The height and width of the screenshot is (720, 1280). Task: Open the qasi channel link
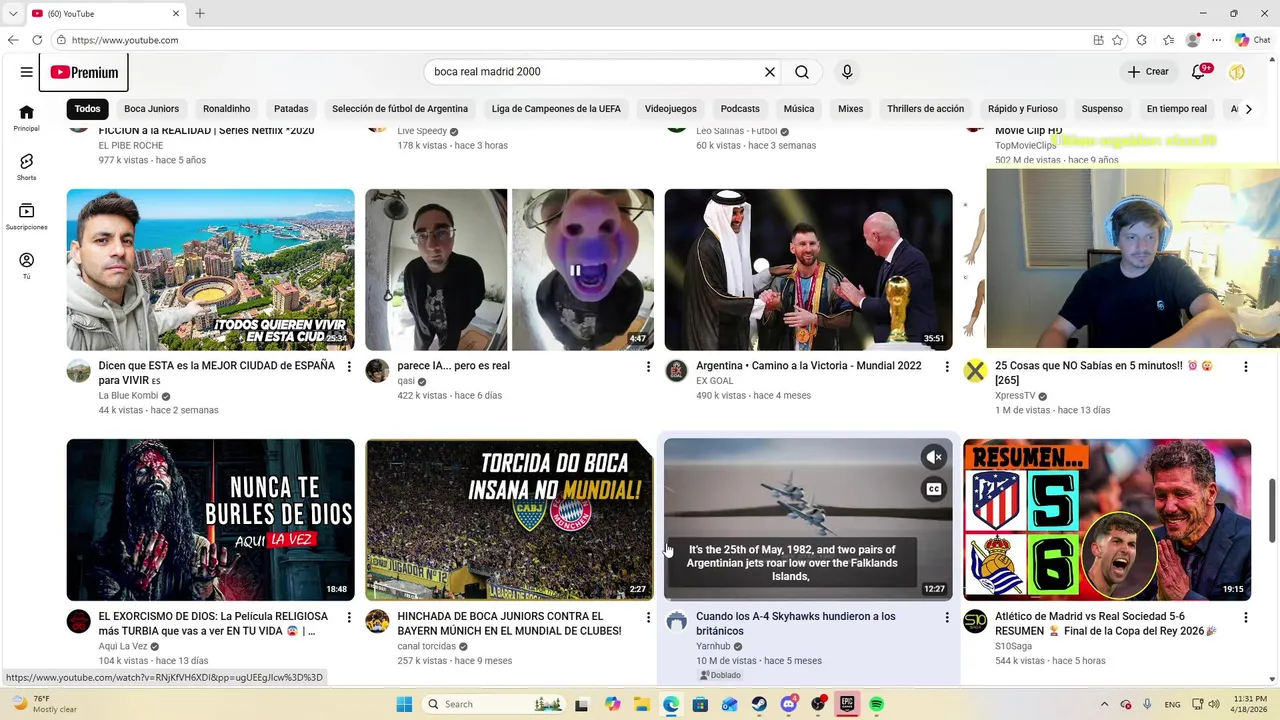tap(406, 381)
